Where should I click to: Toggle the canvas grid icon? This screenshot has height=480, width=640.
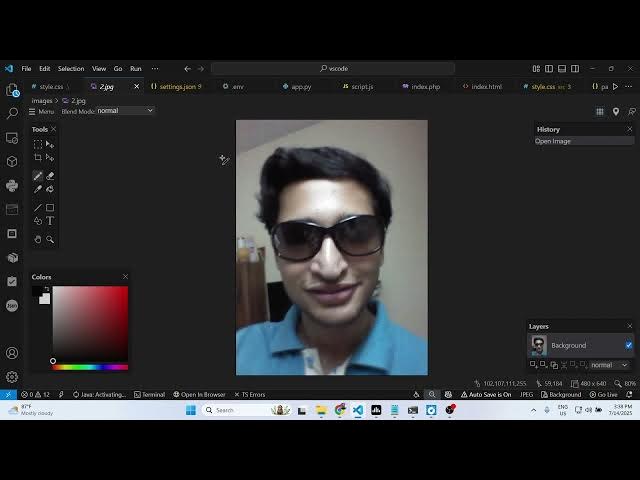600,111
